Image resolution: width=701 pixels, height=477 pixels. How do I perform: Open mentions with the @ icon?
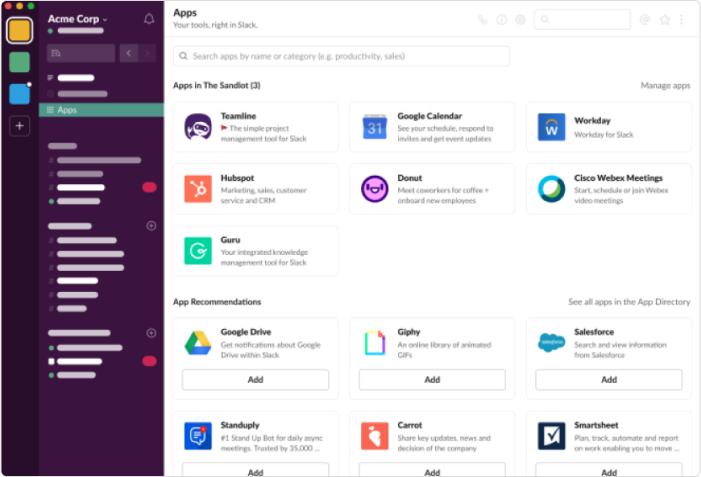click(x=645, y=20)
